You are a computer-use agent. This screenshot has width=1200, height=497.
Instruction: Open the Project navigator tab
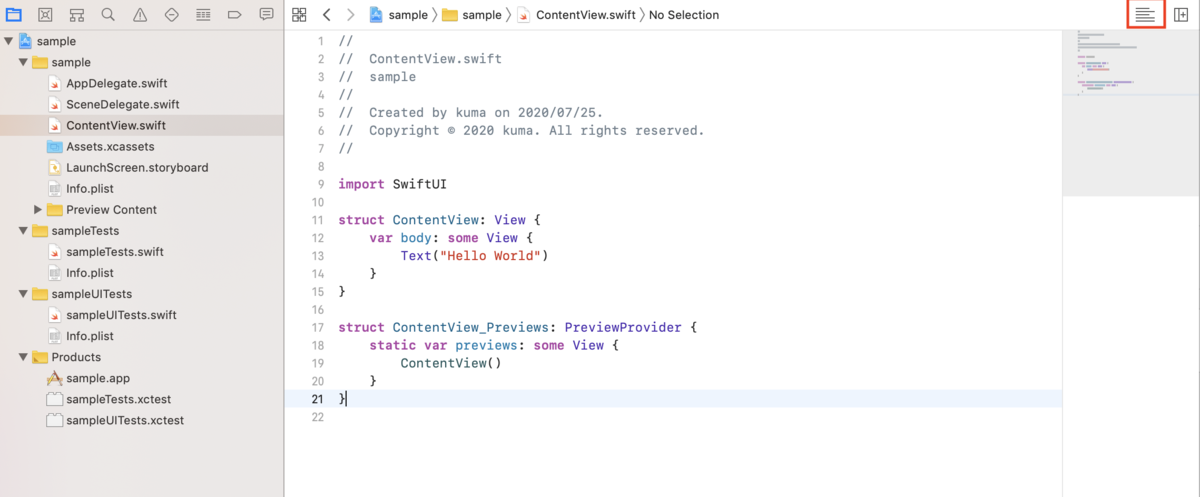13,15
